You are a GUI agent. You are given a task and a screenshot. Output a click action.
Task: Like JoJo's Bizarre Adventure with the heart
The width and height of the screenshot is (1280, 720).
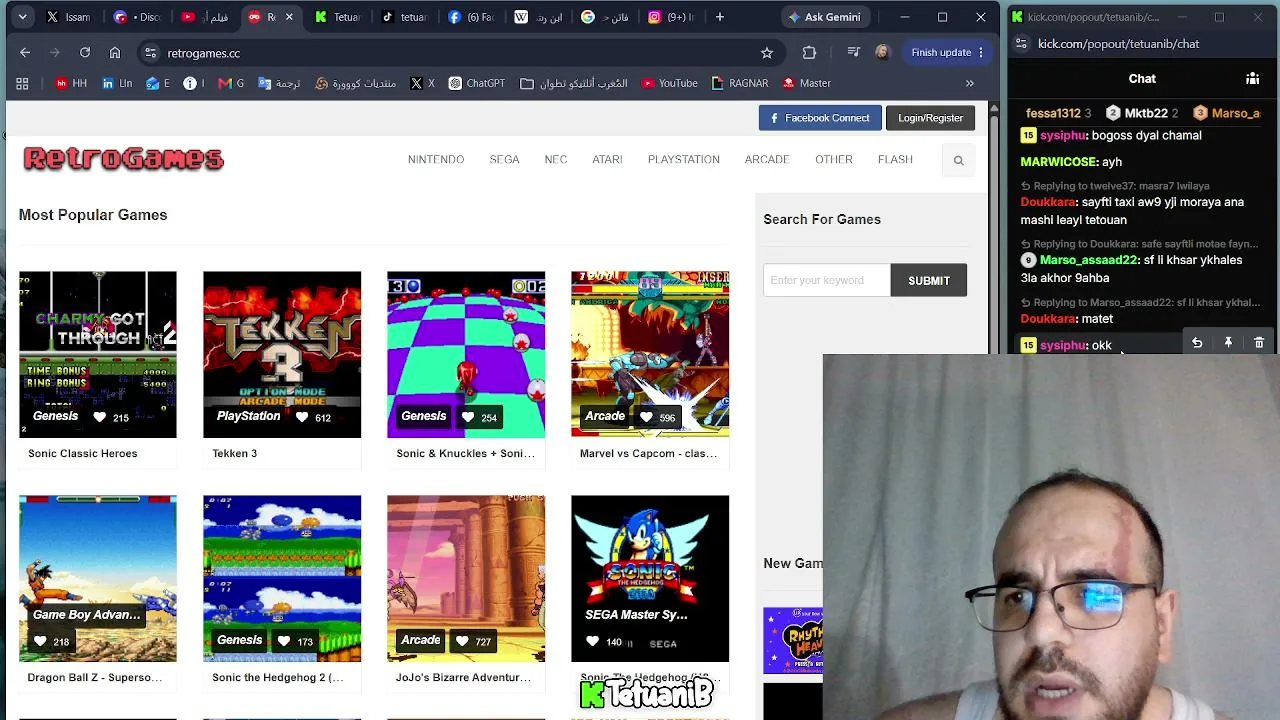[462, 641]
